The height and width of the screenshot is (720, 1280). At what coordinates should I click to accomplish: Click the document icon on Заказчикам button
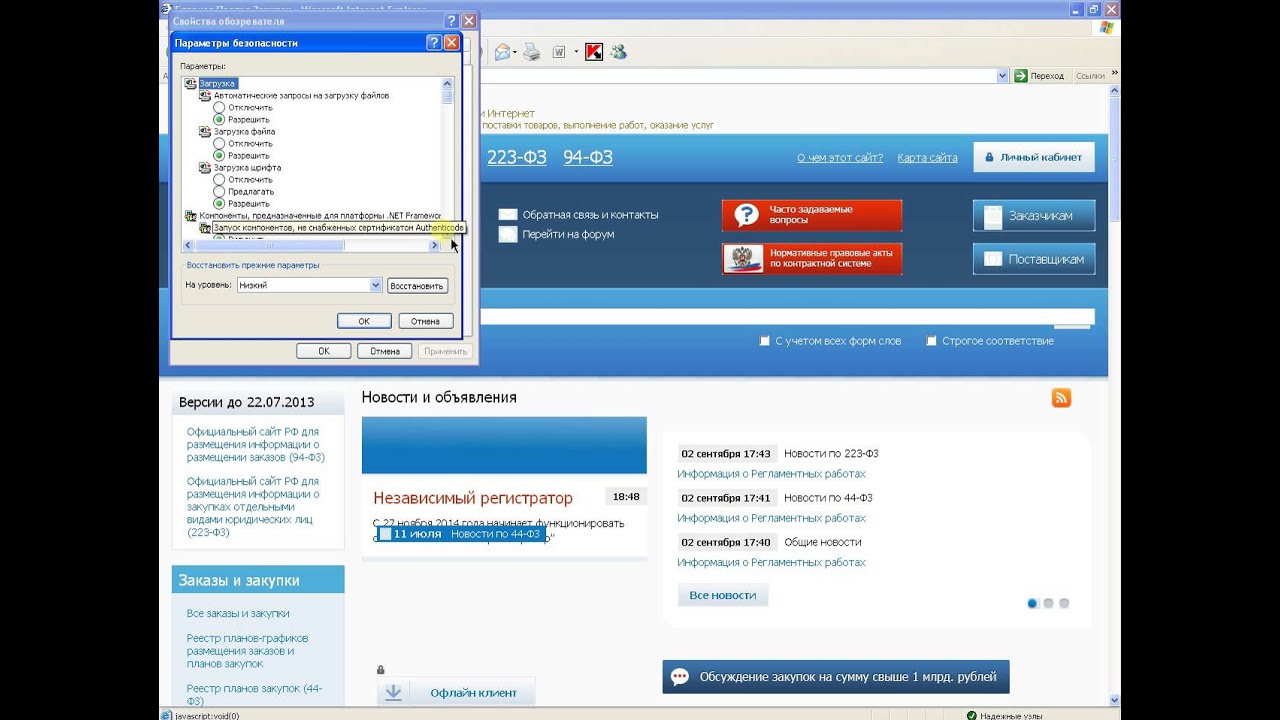992,216
